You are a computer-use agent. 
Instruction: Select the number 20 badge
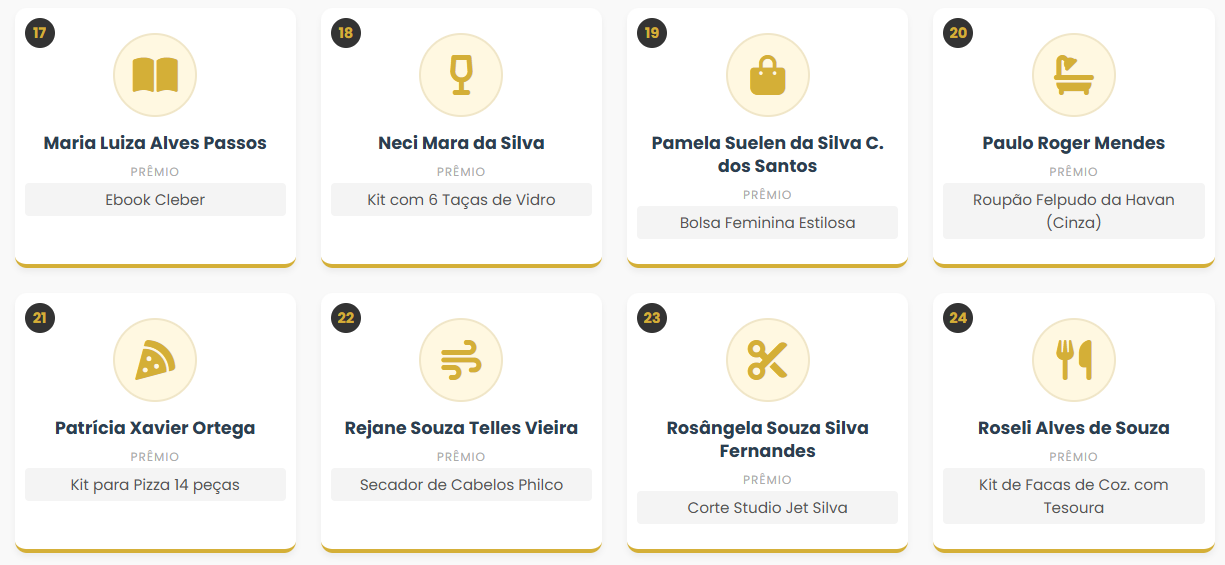coord(958,33)
